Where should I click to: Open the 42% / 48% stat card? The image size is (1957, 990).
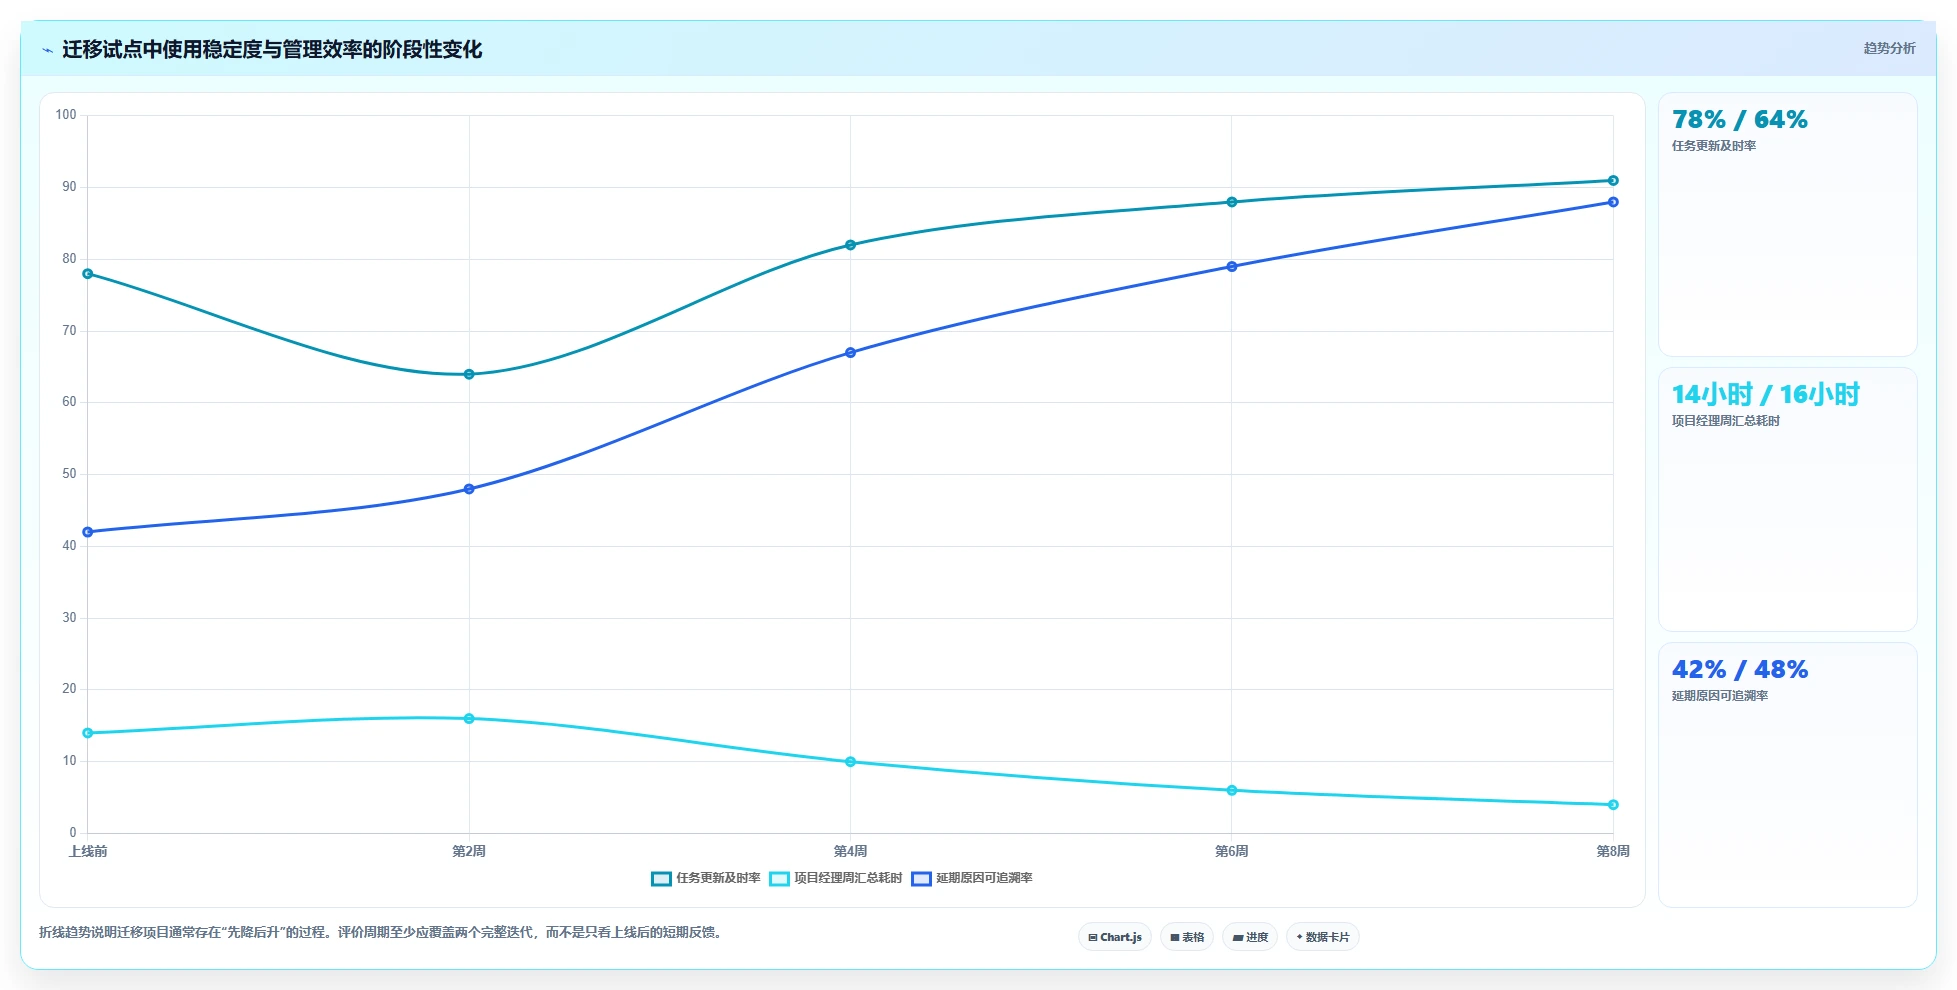[1787, 775]
